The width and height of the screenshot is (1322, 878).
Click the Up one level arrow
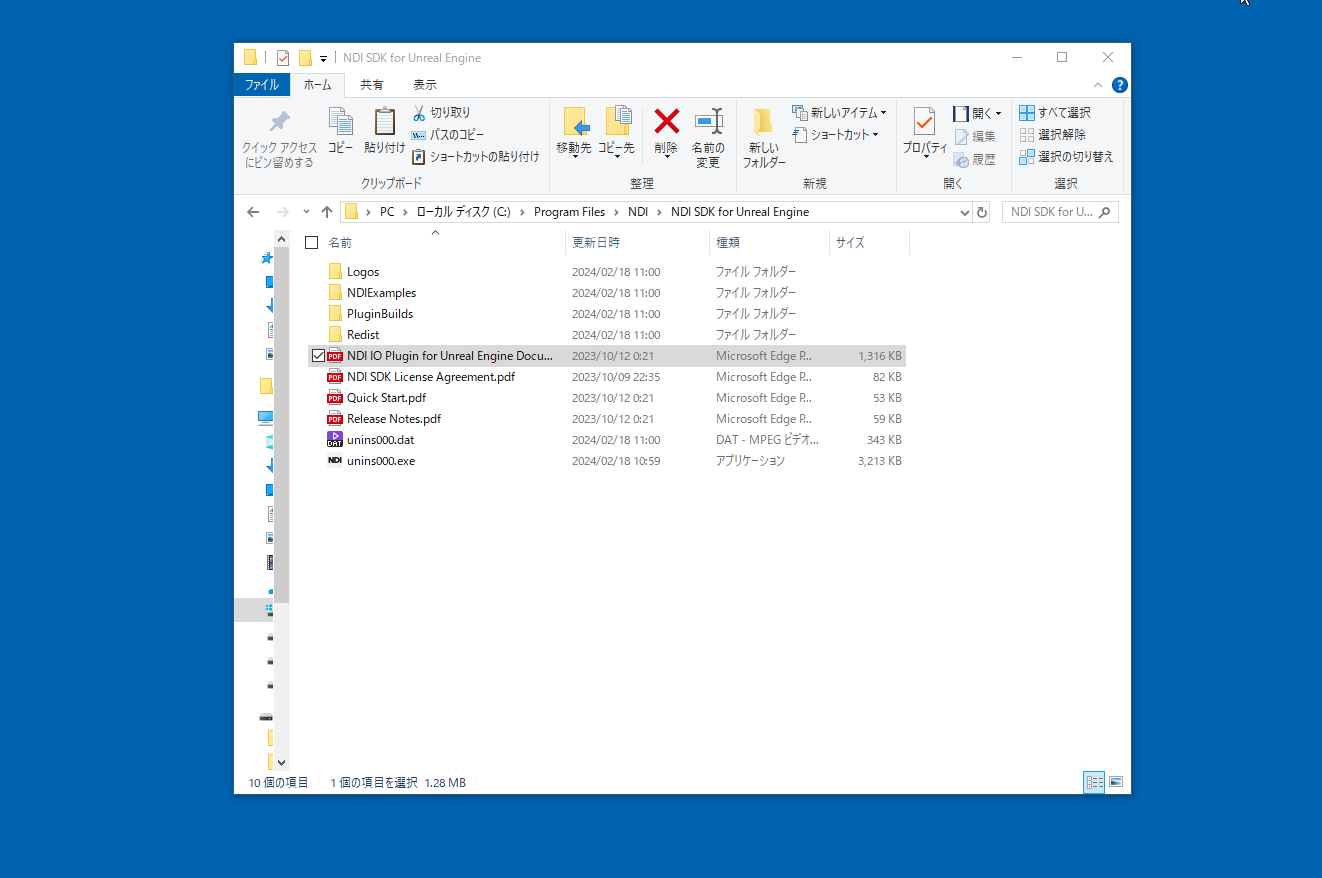327,212
